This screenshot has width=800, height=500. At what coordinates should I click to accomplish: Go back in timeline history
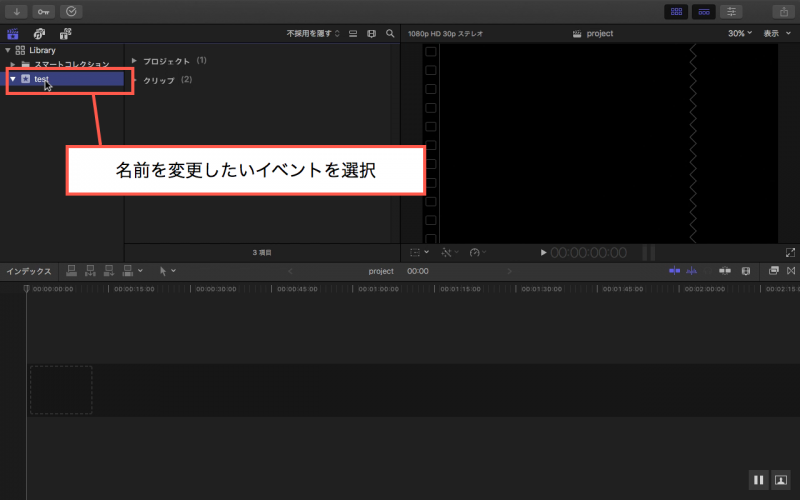[x=290, y=271]
